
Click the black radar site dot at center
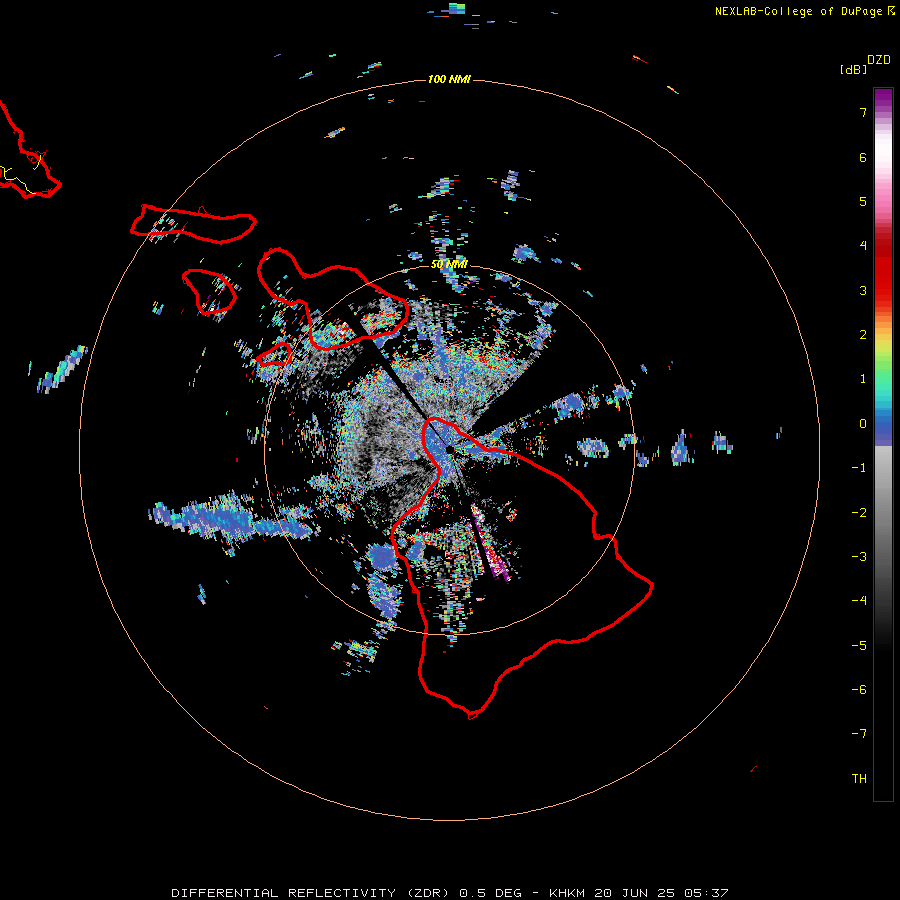pyautogui.click(x=450, y=449)
